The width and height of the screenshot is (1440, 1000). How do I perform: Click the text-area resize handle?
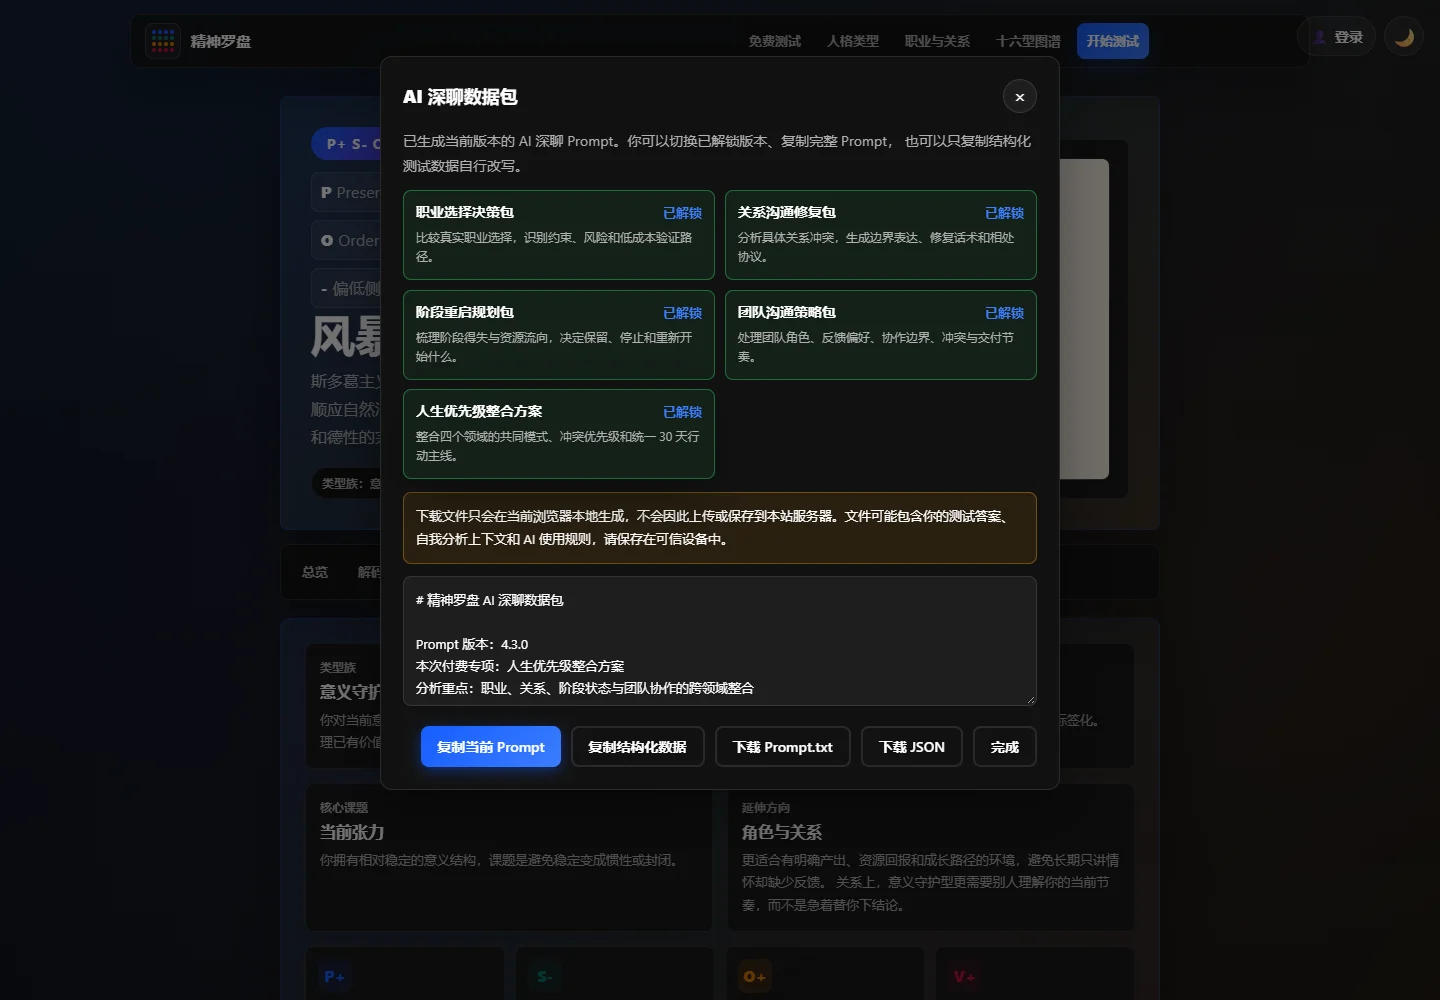point(1030,699)
